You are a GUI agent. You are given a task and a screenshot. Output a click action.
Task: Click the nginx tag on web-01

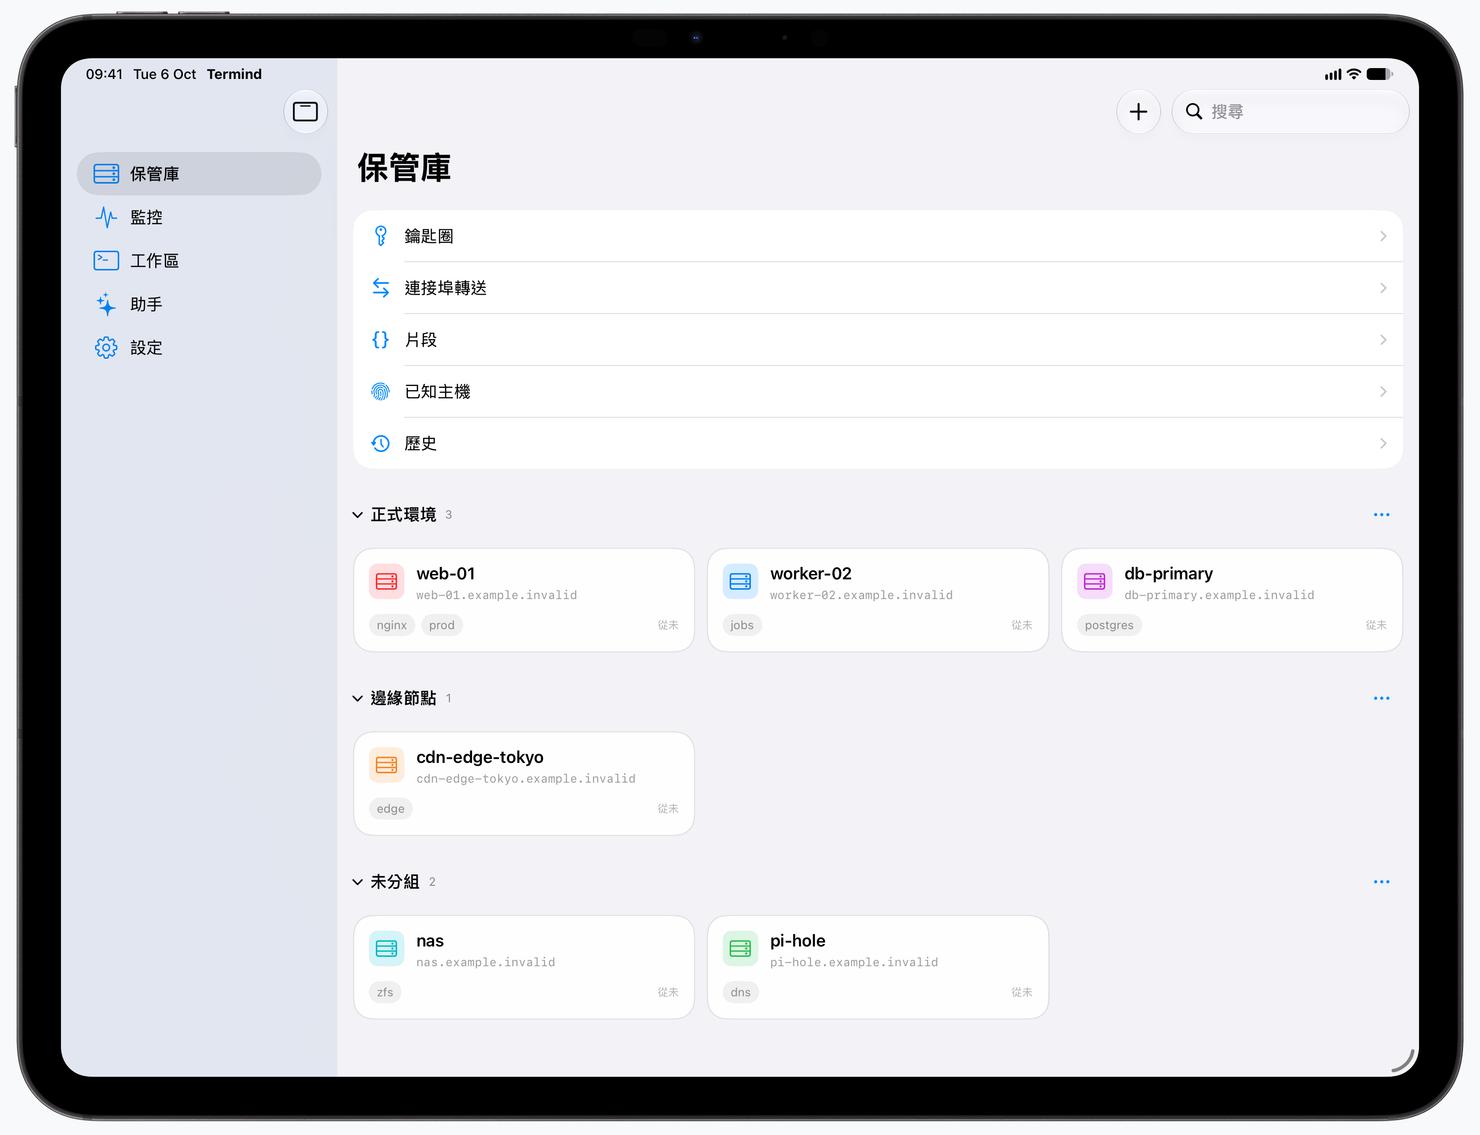[x=392, y=625]
